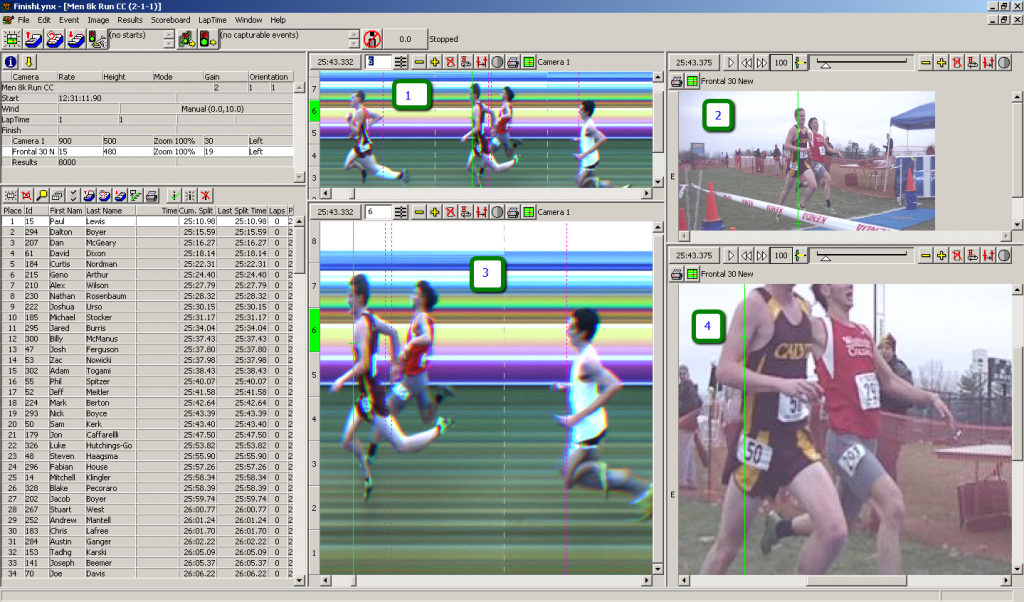The width and height of the screenshot is (1024, 602).
Task: Click the playback speed slider in upper Frontal panel
Action: [824, 63]
